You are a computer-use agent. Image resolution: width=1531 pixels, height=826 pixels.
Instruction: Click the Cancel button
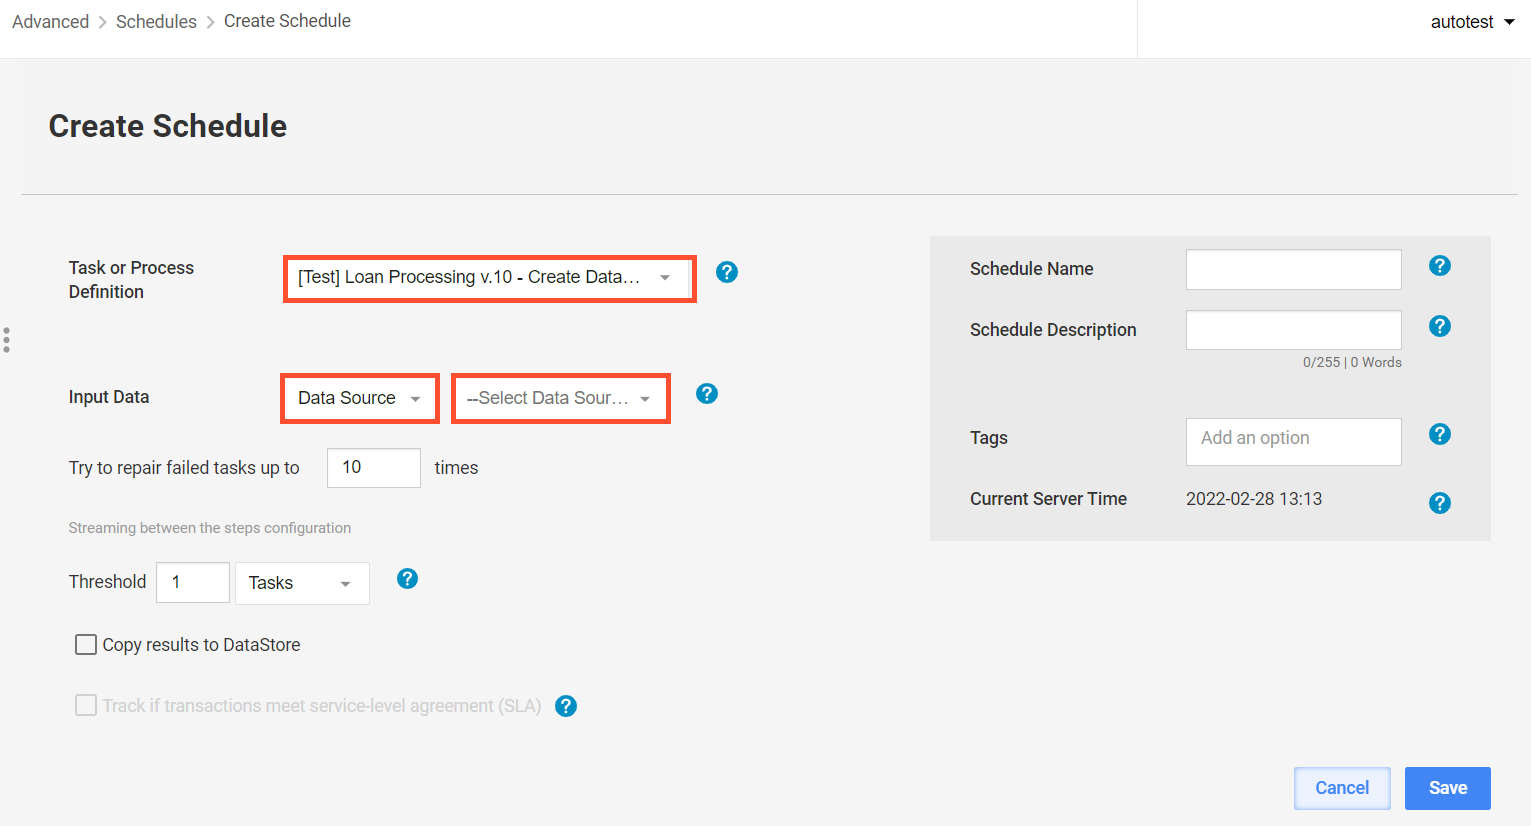[1342, 788]
